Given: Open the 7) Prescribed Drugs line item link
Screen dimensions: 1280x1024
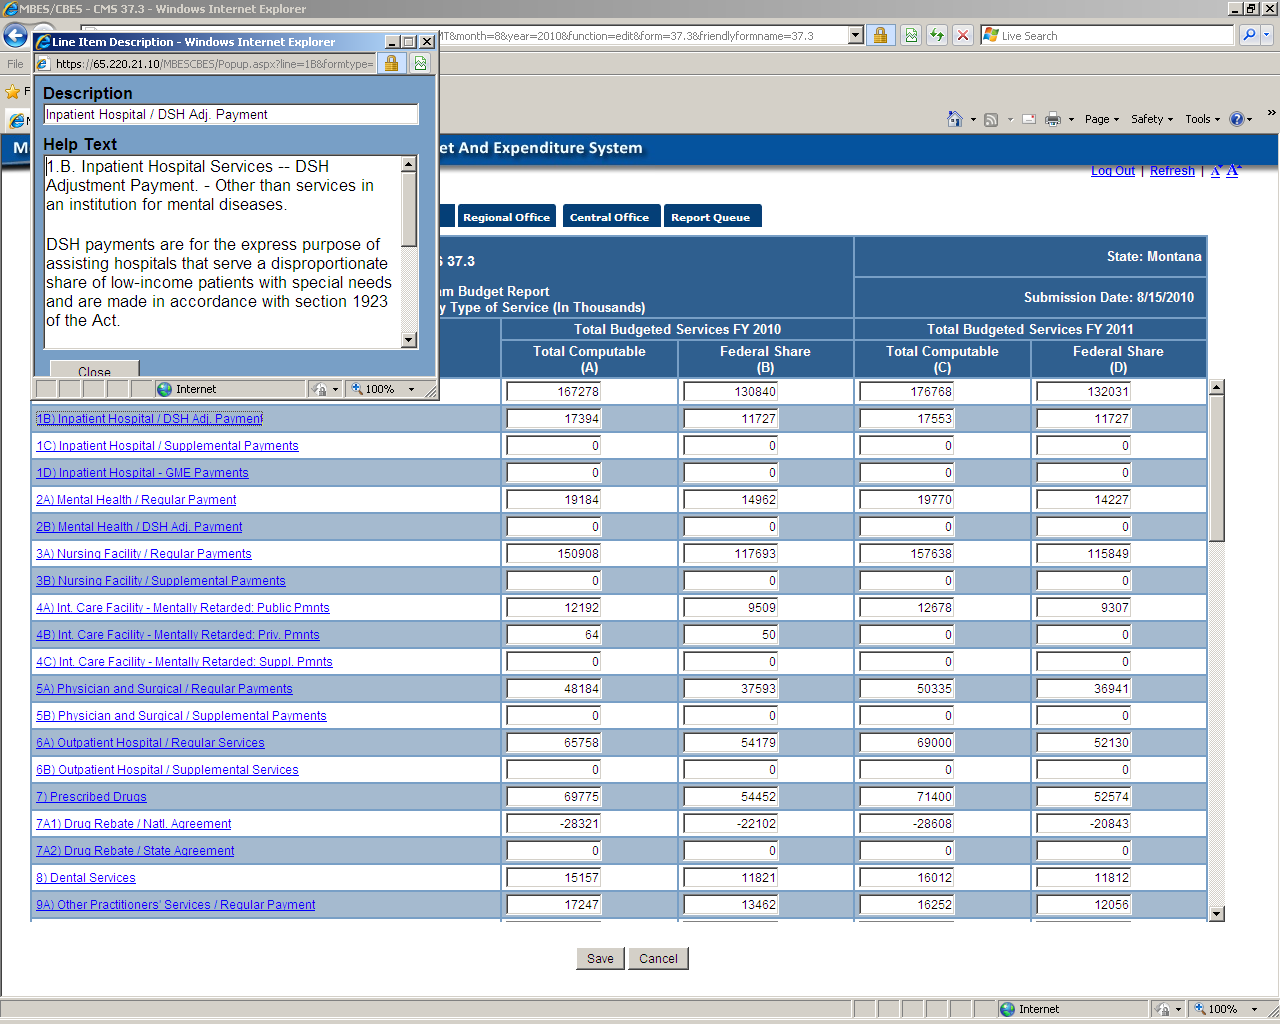Looking at the screenshot, I should coord(92,797).
